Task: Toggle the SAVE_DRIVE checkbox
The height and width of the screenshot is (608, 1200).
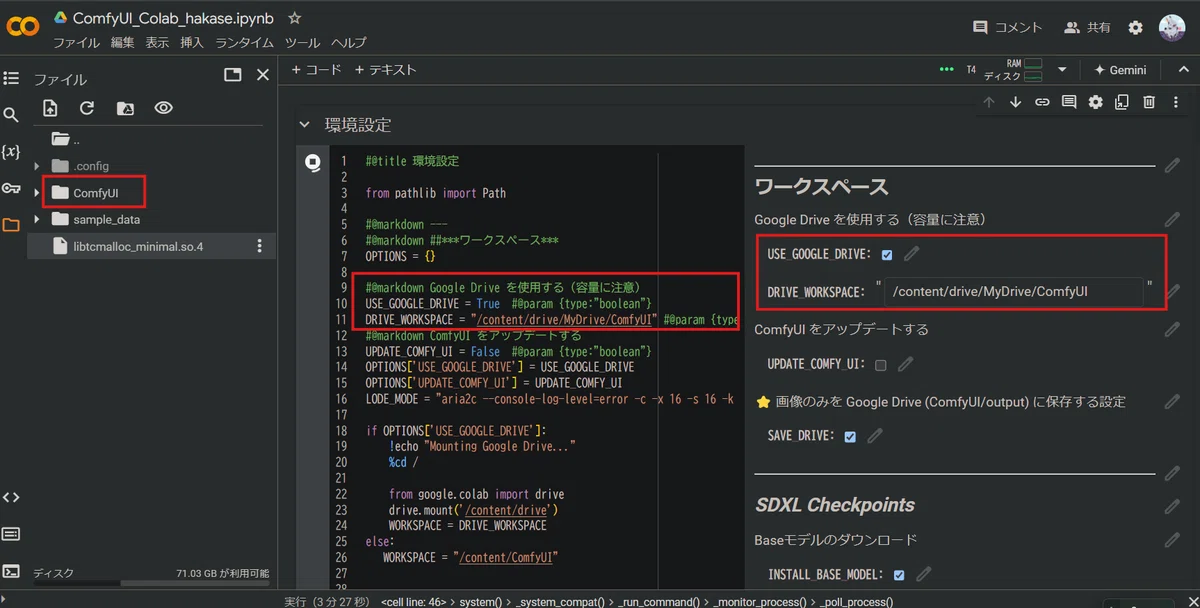Action: 850,437
